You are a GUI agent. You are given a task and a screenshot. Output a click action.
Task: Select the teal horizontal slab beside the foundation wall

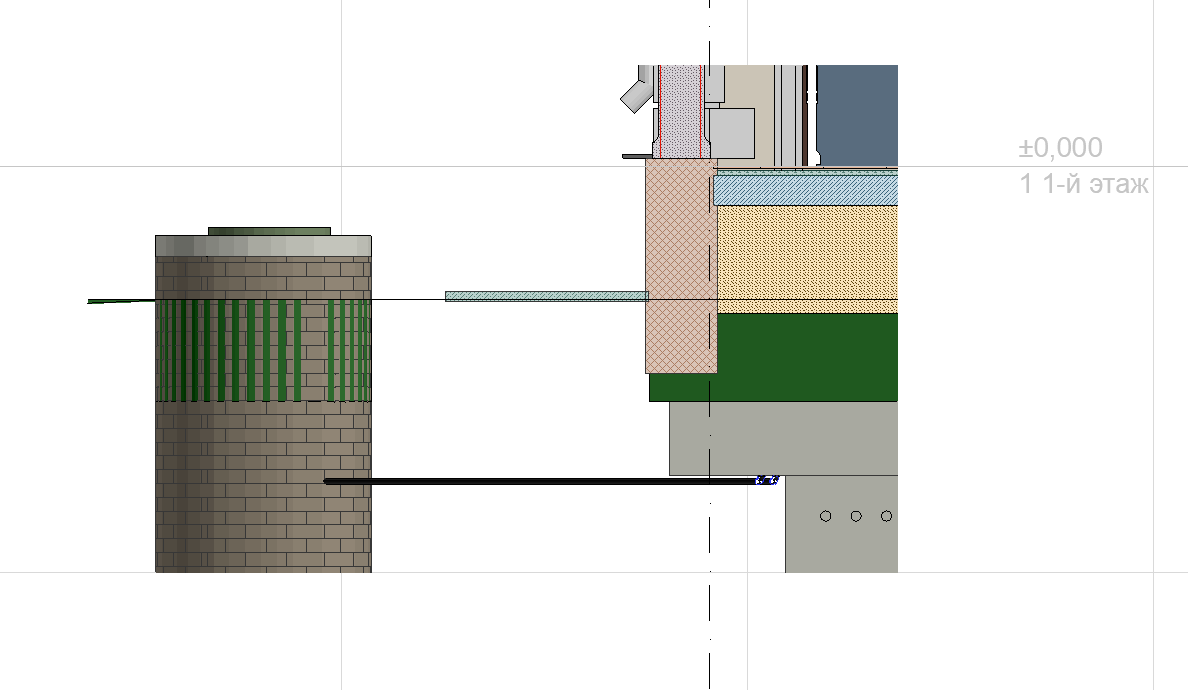pyautogui.click(x=546, y=296)
